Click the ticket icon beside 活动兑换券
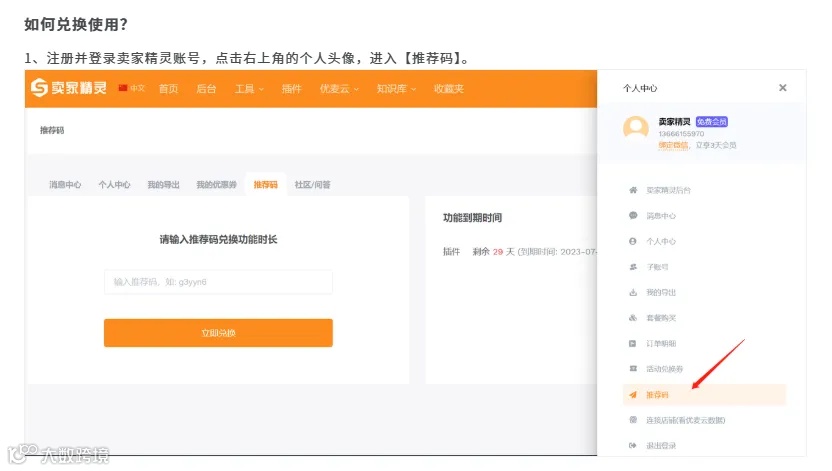 click(x=633, y=369)
